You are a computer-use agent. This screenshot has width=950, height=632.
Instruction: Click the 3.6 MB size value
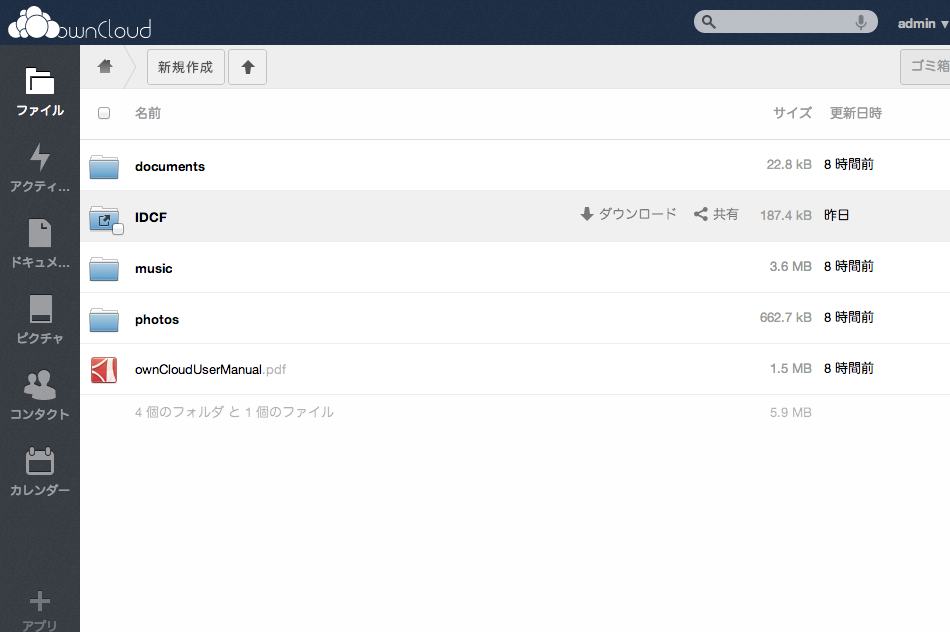[x=791, y=266]
